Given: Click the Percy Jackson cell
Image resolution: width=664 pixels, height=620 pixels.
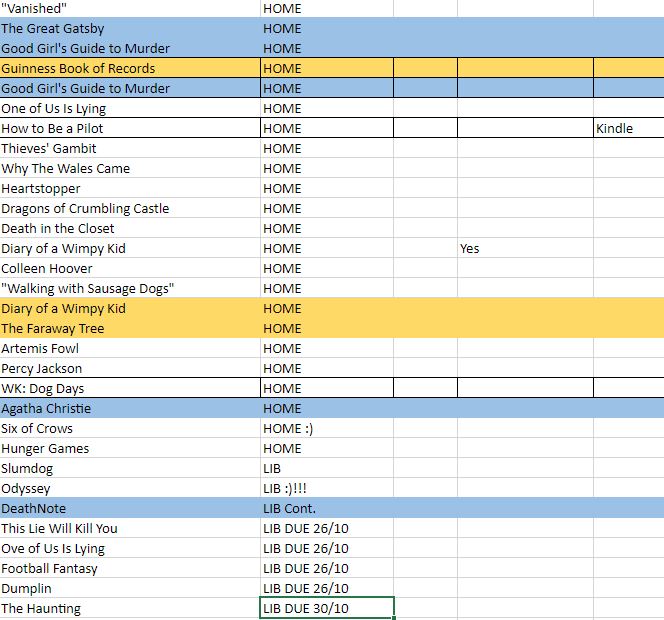Looking at the screenshot, I should (130, 368).
